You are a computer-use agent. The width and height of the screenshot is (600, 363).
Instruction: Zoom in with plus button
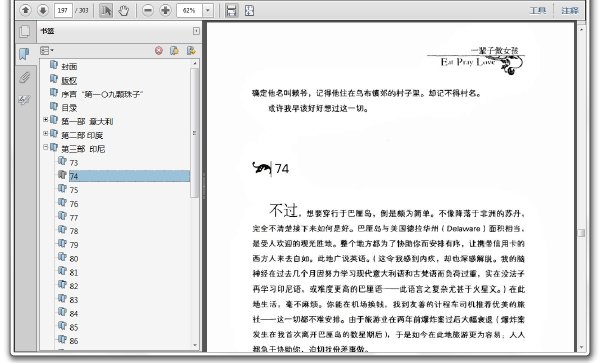(165, 10)
